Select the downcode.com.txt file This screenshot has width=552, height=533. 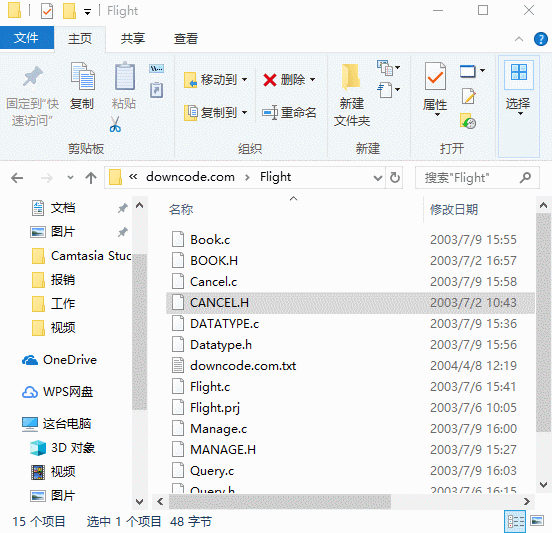(243, 366)
